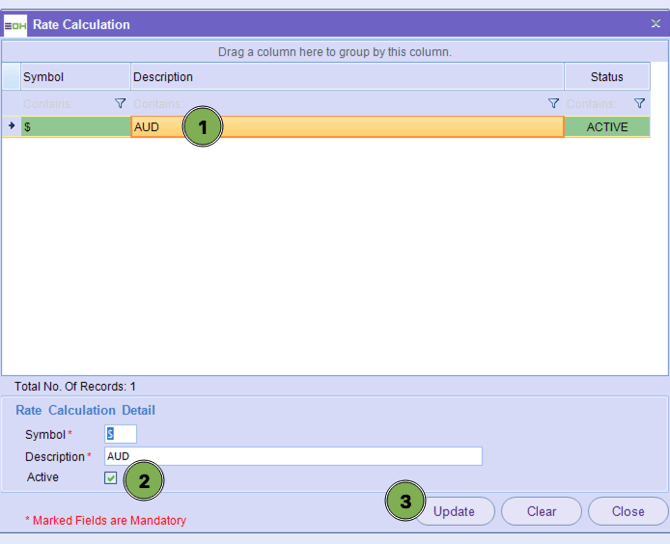Click the green numbered marker 1
The width and height of the screenshot is (670, 544).
point(202,127)
